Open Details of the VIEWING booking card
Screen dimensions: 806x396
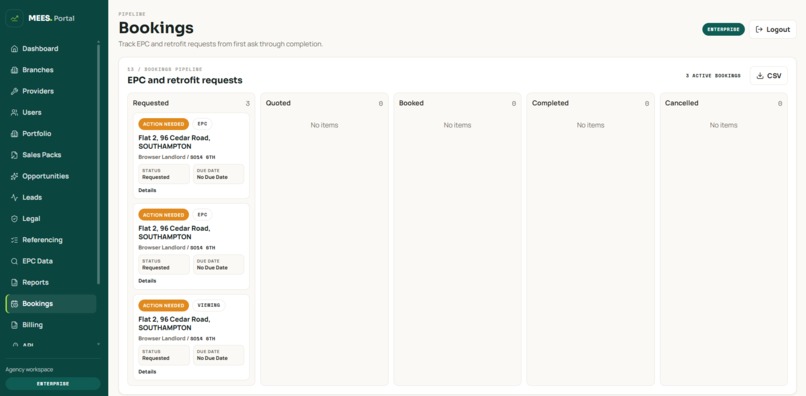coord(147,371)
